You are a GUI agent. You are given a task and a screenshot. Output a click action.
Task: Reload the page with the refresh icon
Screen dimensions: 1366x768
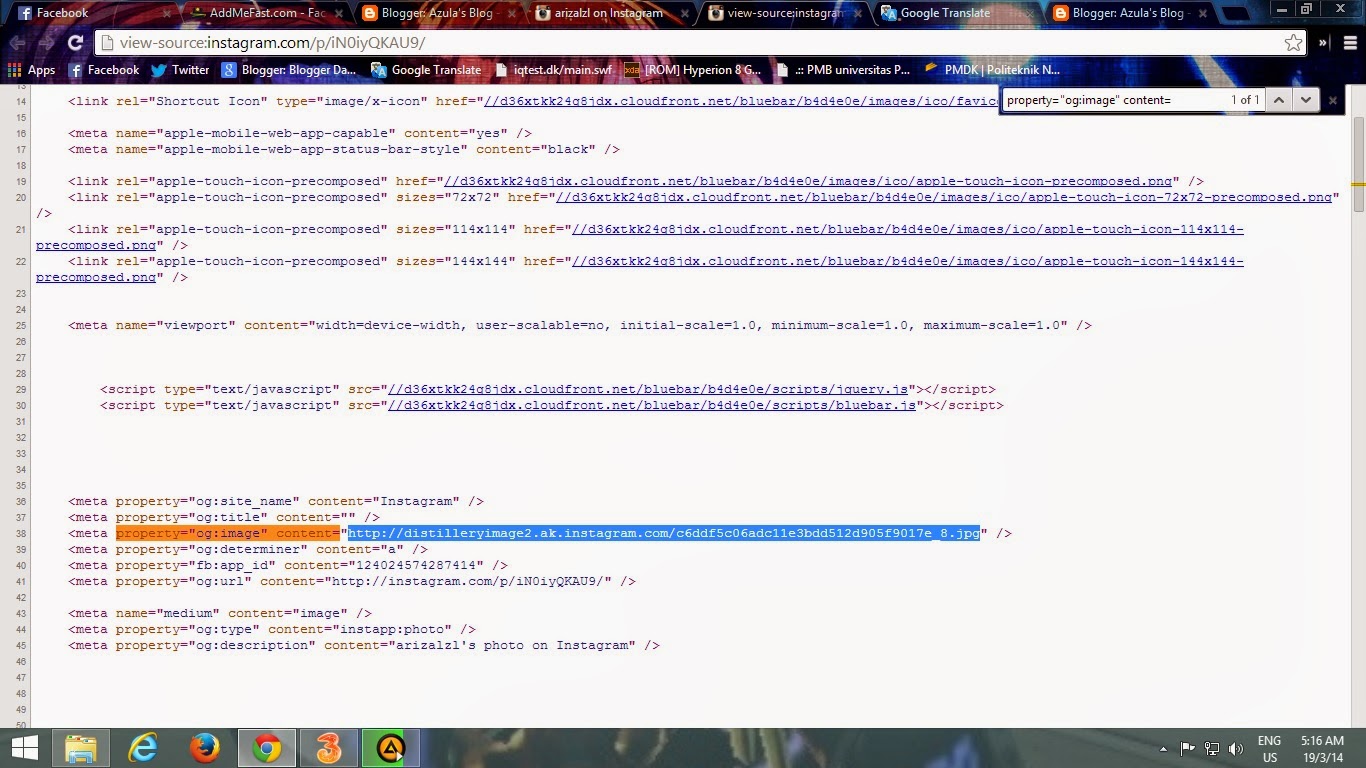[75, 43]
